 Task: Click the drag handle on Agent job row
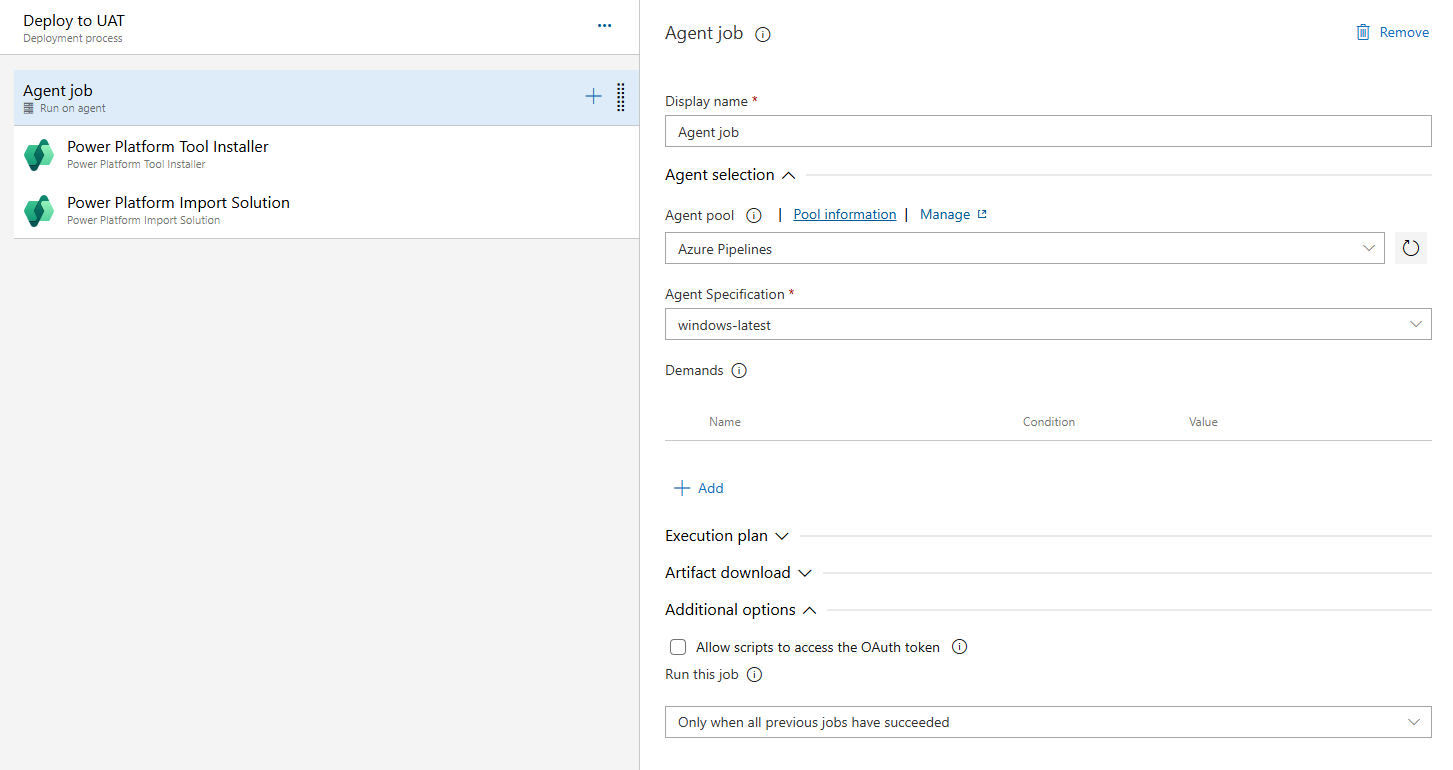coord(621,97)
